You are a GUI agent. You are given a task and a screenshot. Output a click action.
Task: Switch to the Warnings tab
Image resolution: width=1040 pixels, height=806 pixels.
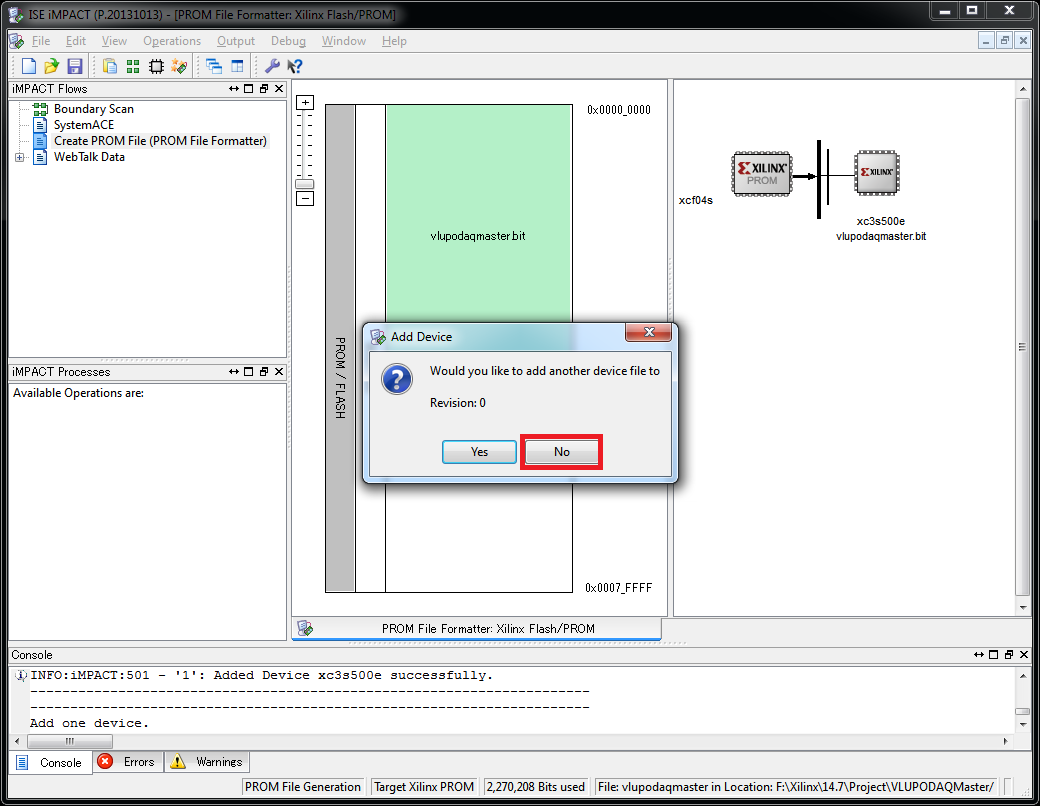point(207,762)
